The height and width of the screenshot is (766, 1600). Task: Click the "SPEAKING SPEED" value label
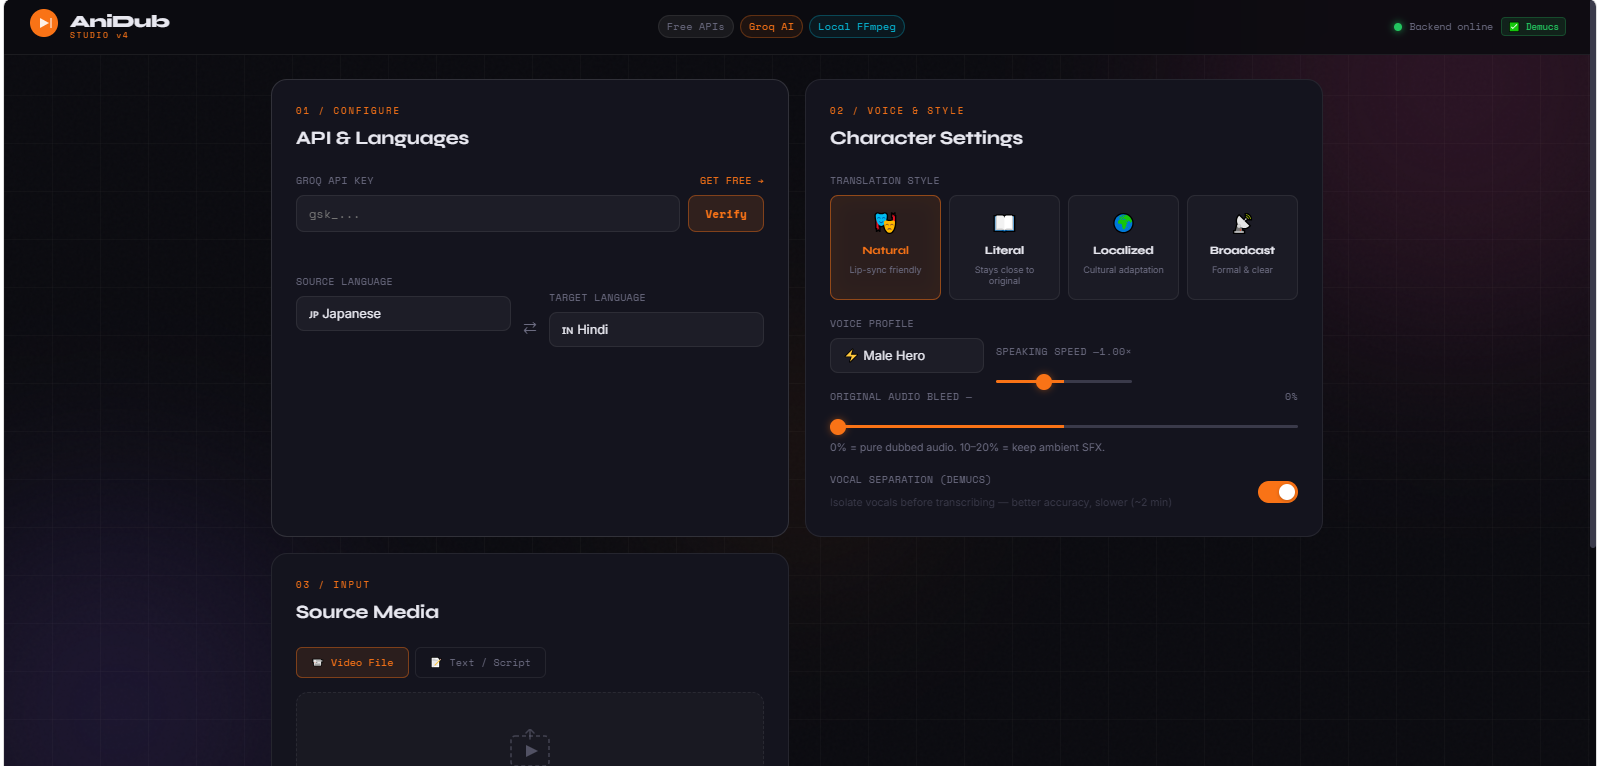1063,352
